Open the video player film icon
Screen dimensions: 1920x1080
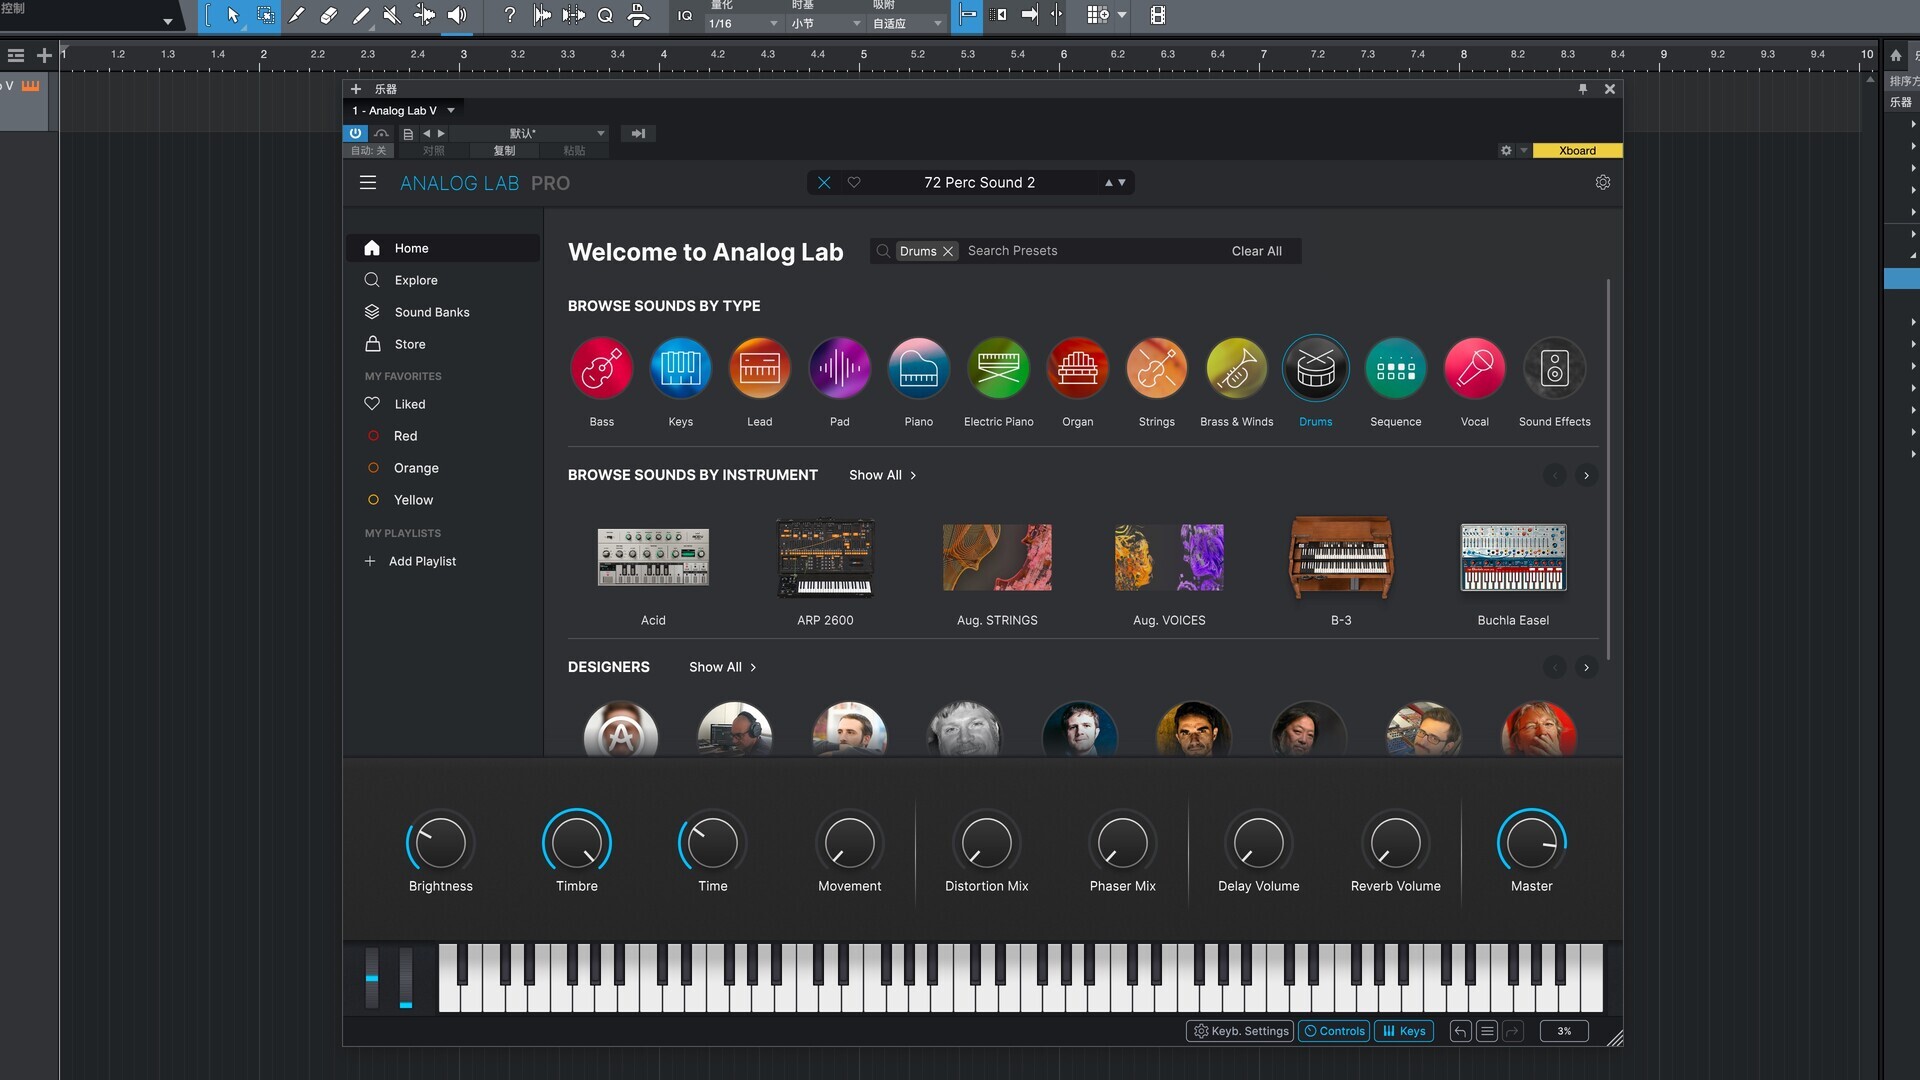(x=1158, y=15)
